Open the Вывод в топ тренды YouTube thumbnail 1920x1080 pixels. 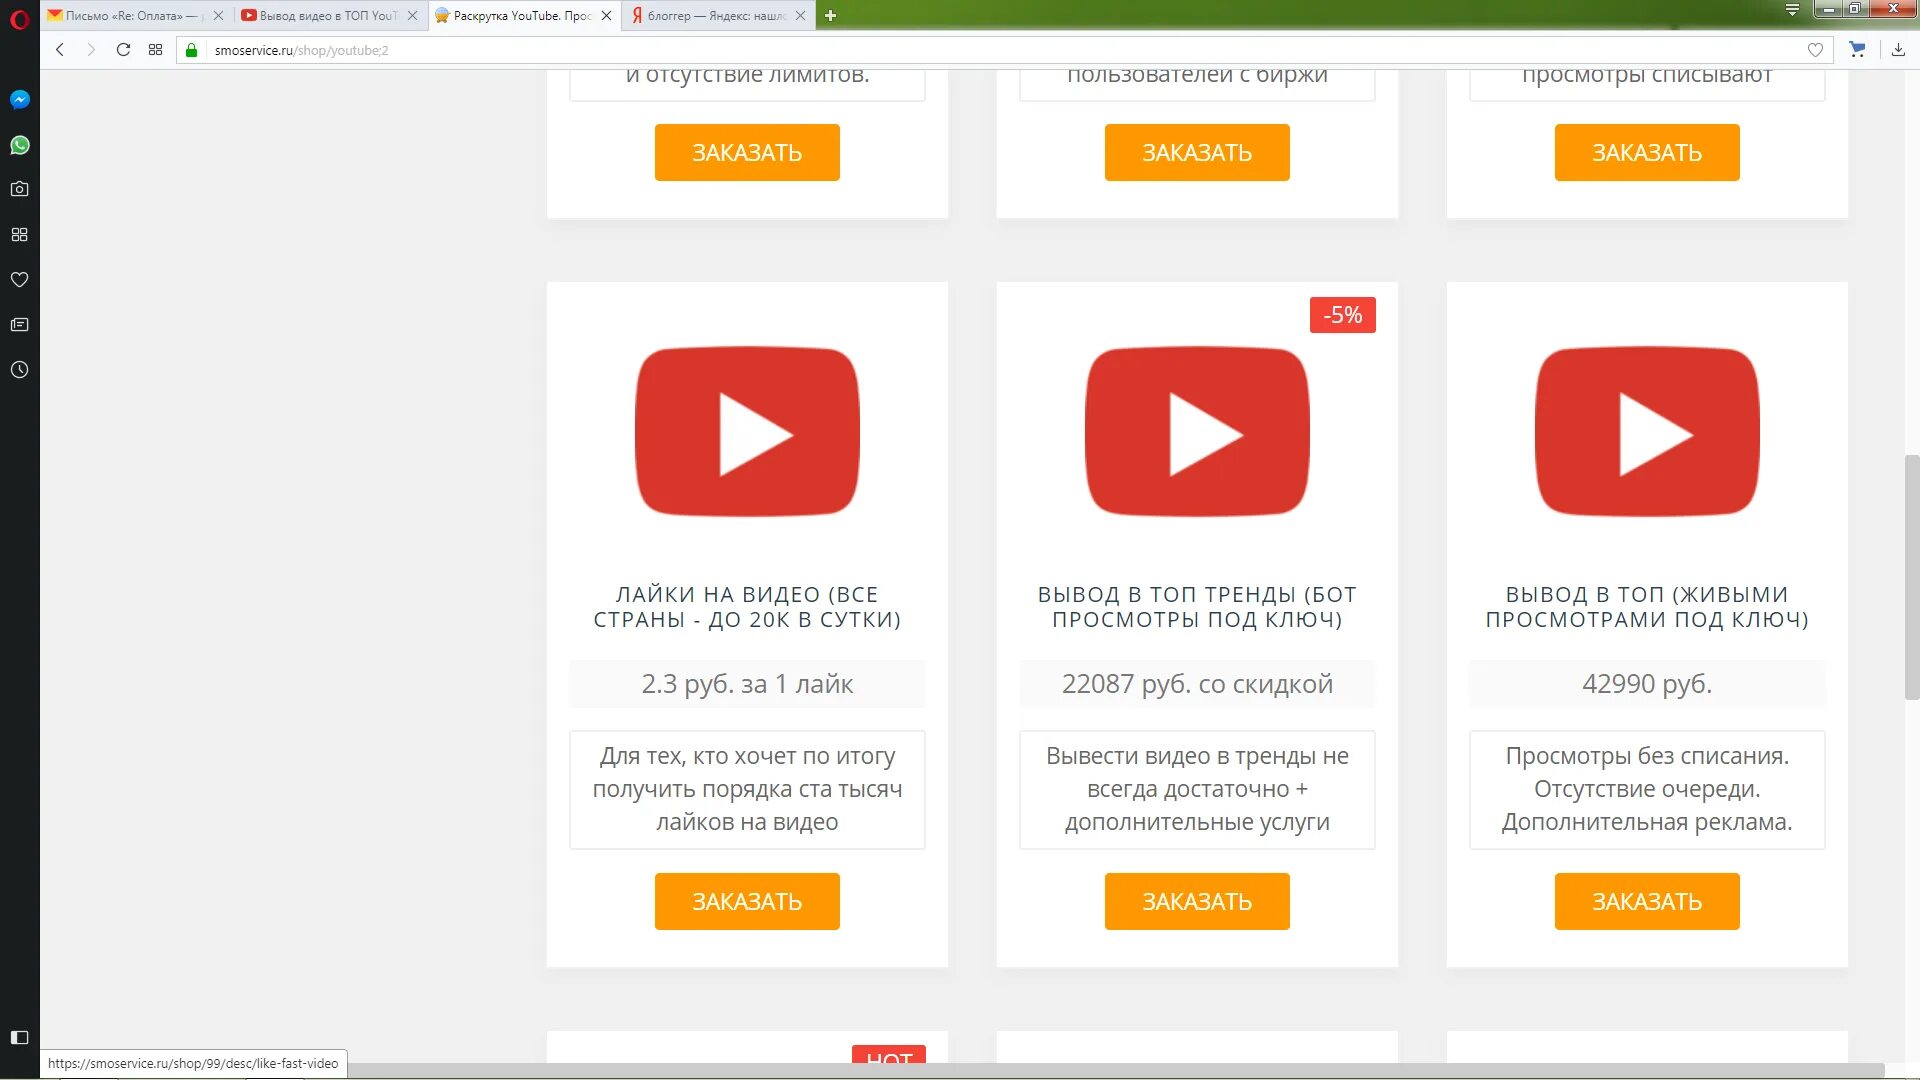[1197, 432]
